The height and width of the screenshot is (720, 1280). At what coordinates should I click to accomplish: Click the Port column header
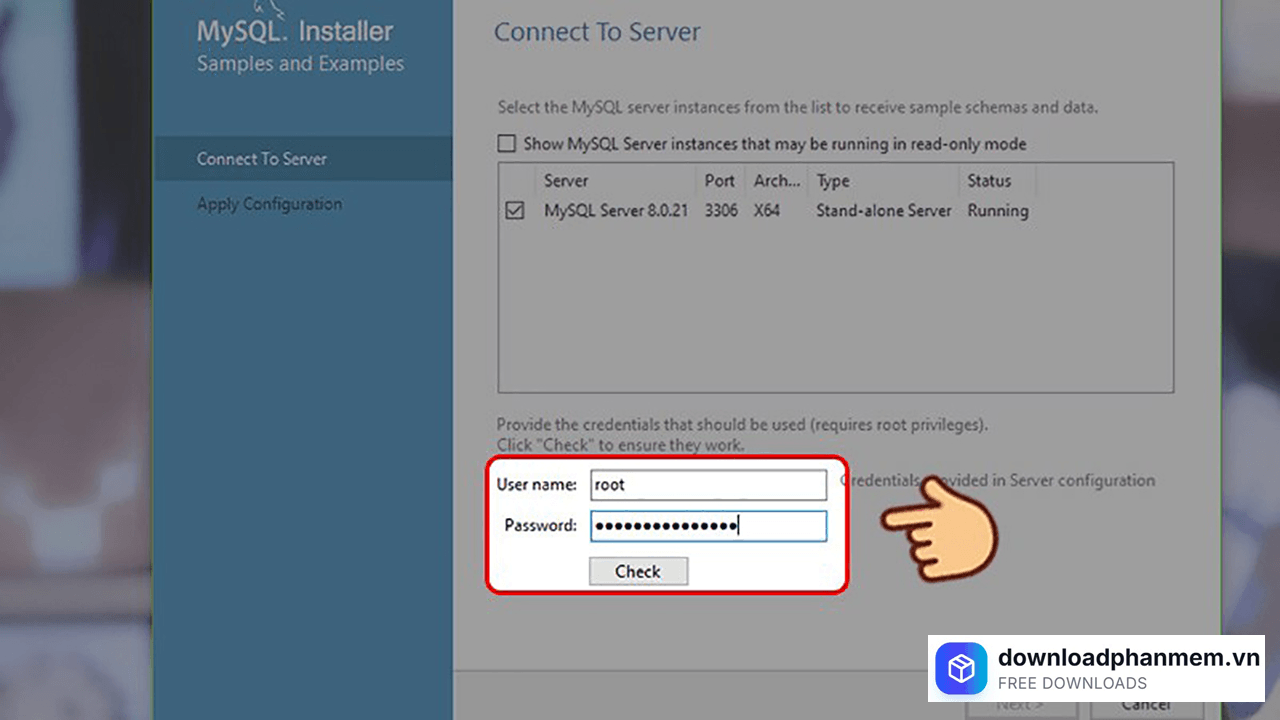[719, 181]
